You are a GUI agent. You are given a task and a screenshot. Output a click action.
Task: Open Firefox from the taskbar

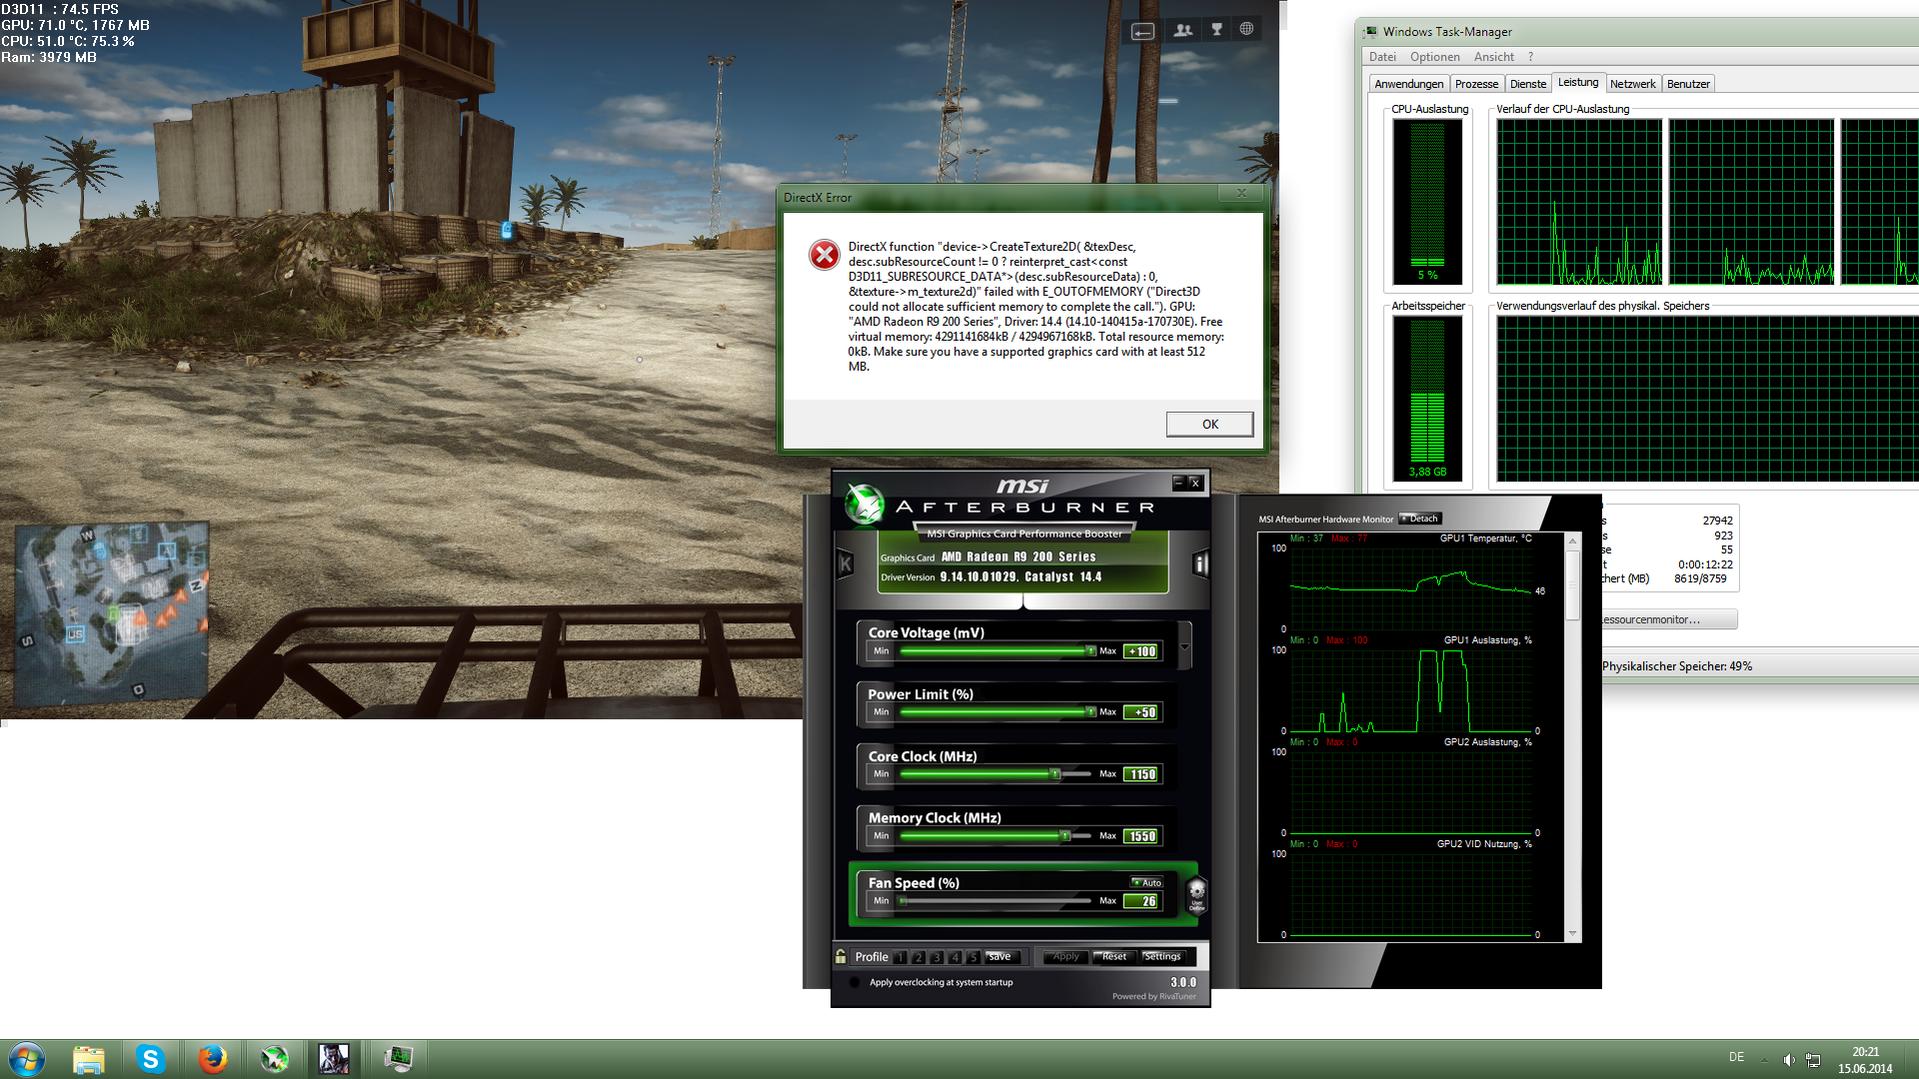point(212,1058)
